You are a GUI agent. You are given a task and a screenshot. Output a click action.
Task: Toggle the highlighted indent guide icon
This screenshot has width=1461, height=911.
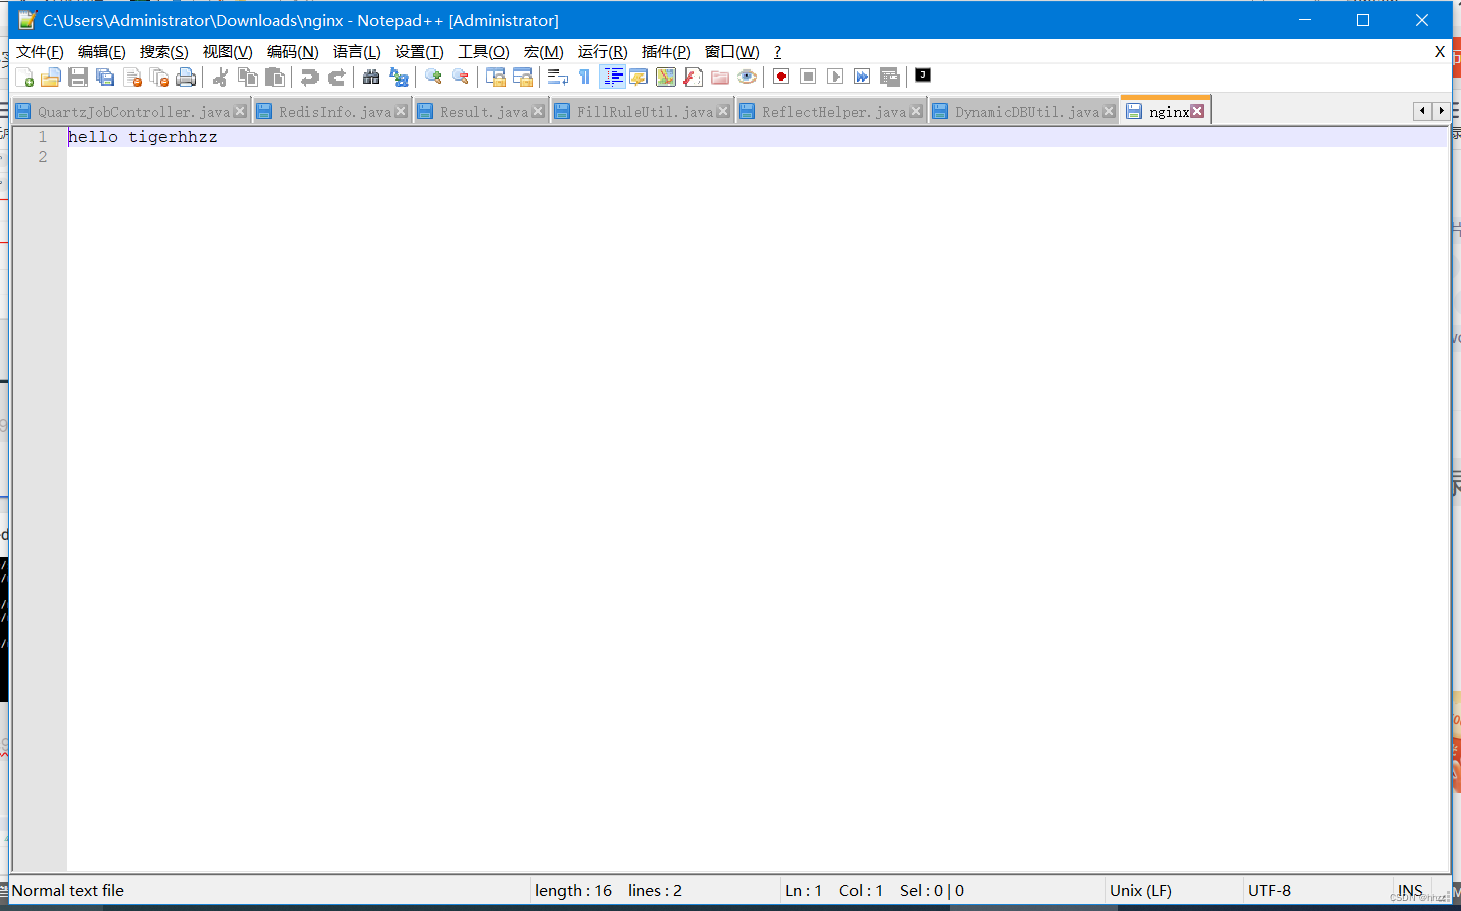(x=612, y=77)
